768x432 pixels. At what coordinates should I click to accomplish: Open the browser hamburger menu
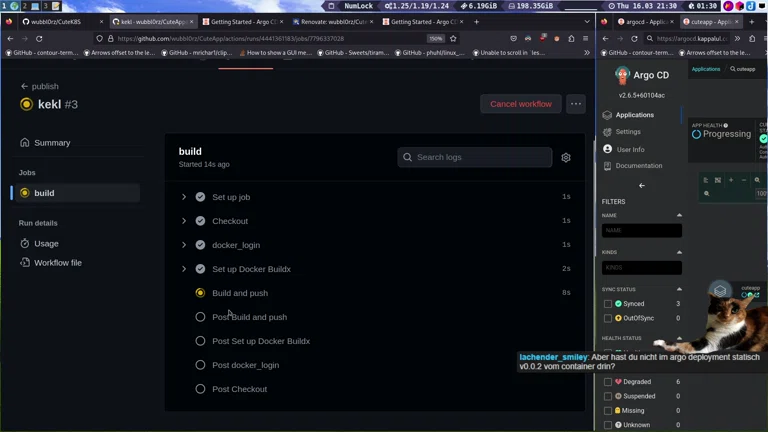pos(585,38)
